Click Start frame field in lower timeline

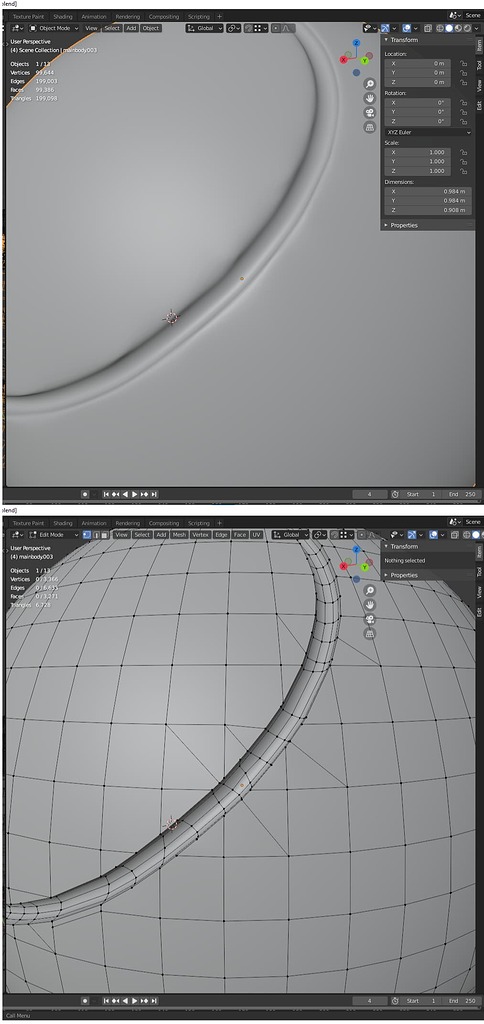[x=421, y=1000]
